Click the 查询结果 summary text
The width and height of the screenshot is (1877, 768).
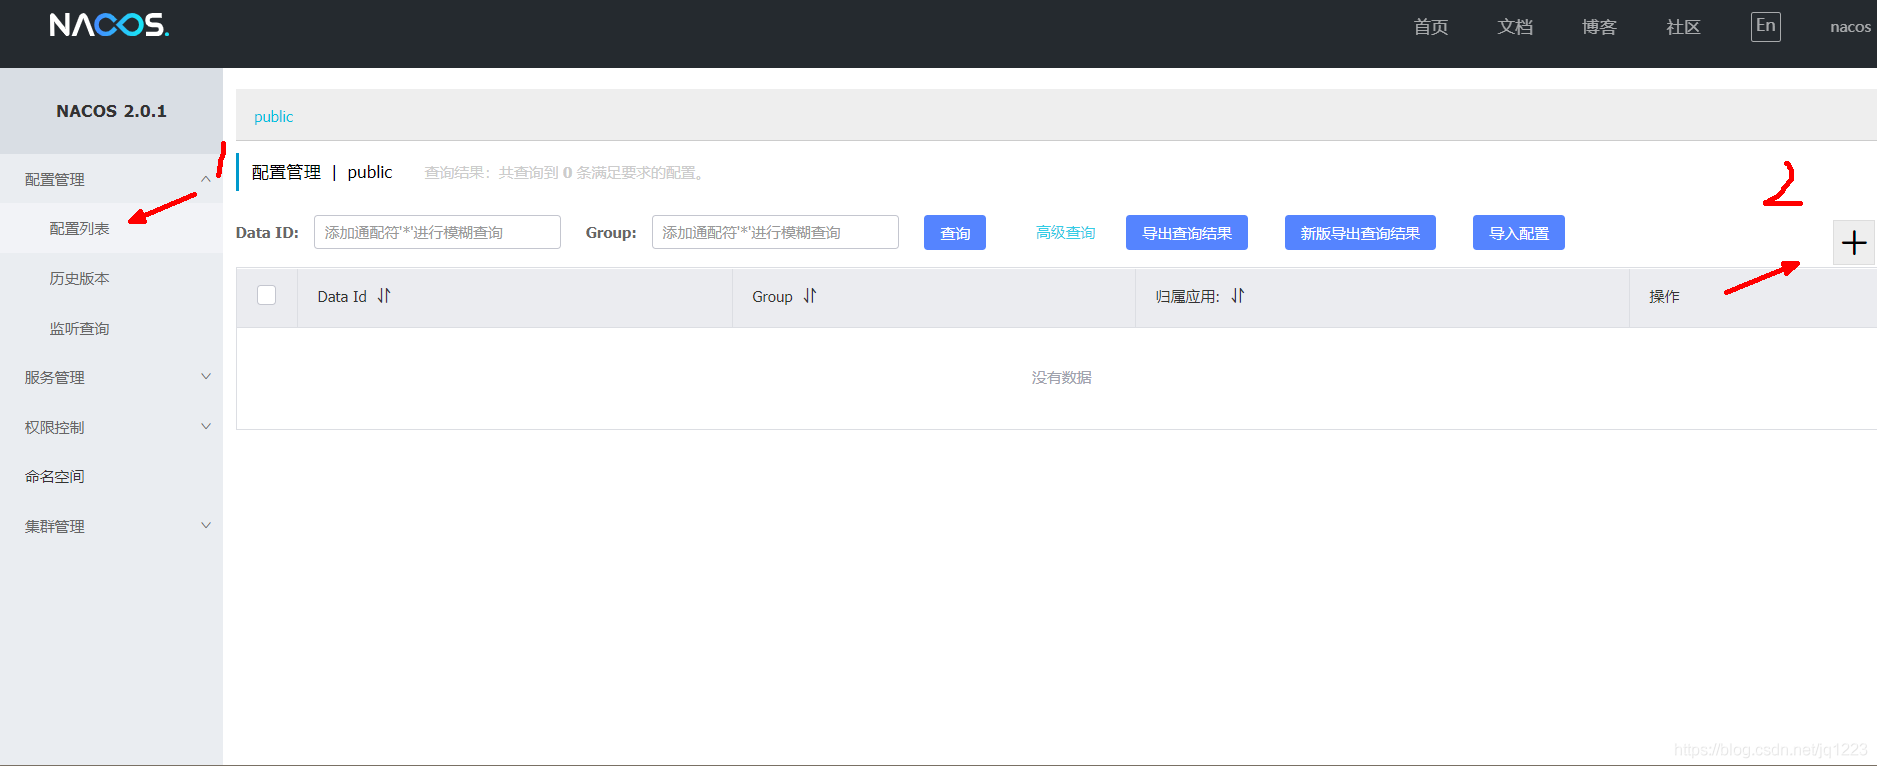click(x=567, y=172)
